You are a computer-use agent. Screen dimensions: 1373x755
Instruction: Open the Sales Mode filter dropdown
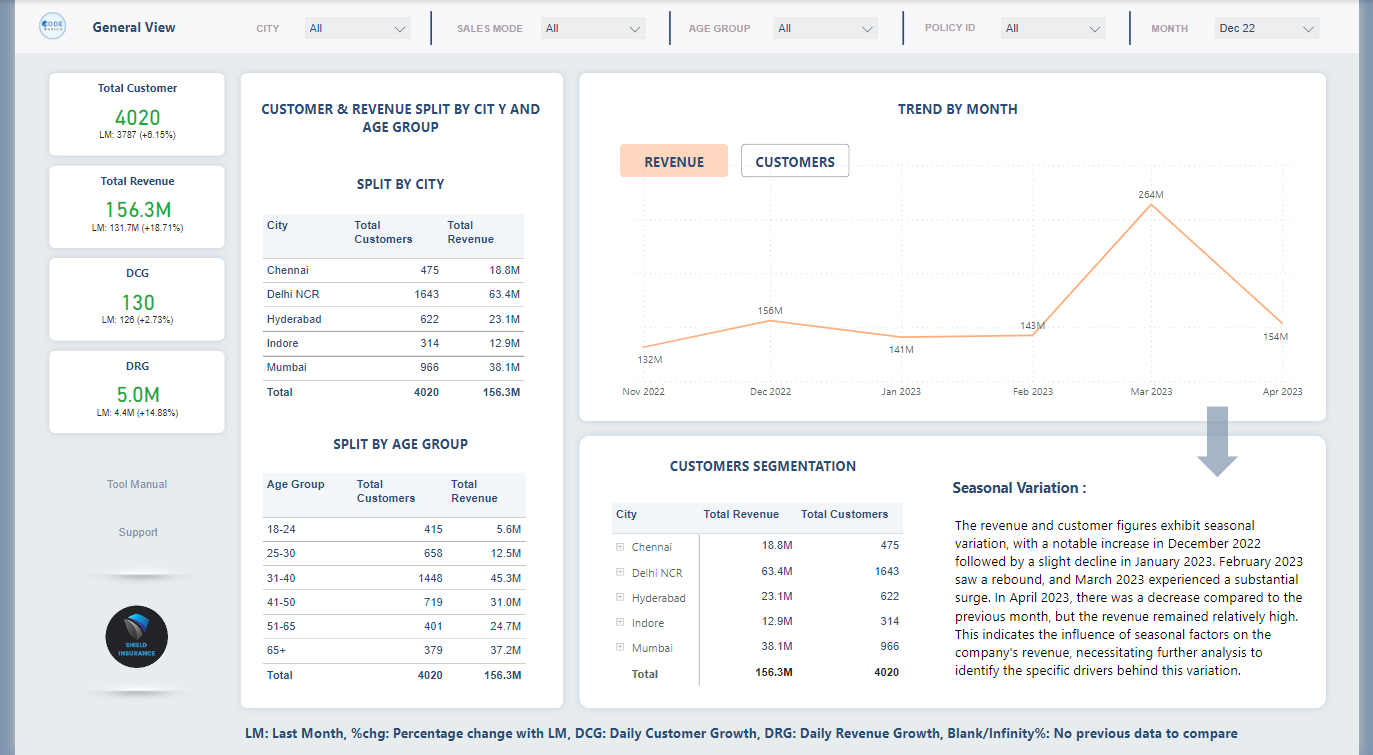click(593, 29)
